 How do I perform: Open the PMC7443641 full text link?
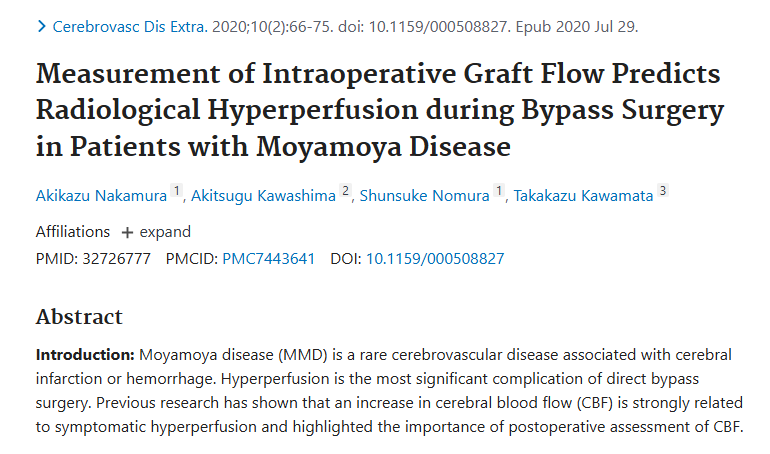269,259
